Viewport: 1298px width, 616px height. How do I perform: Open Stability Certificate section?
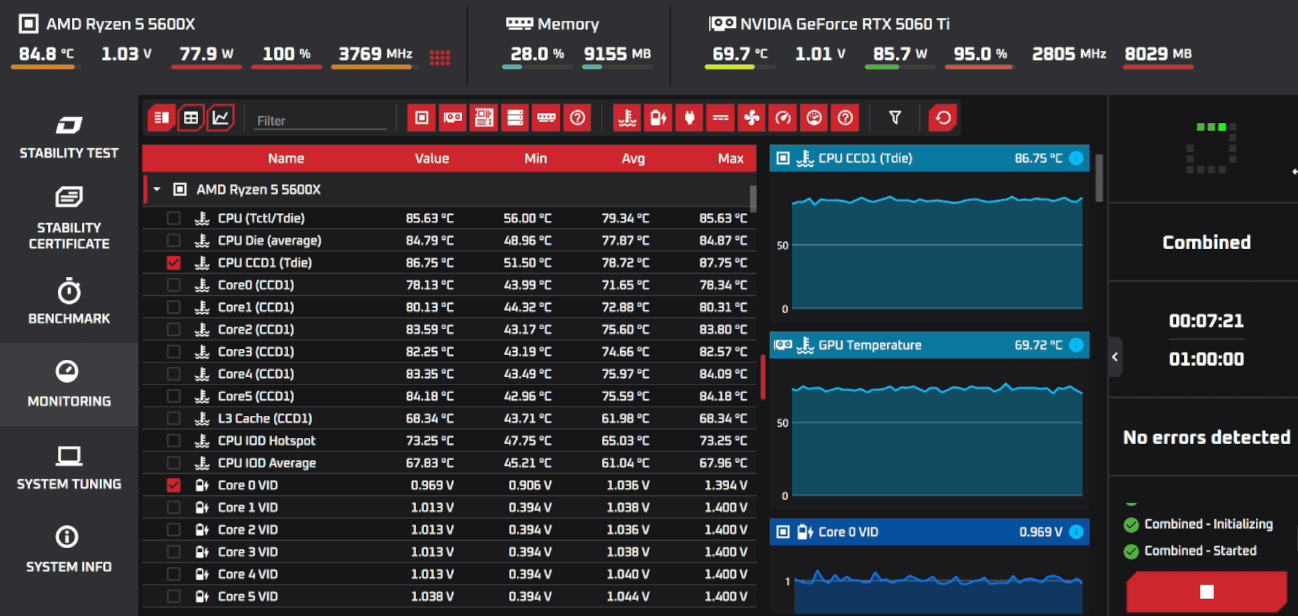(x=69, y=219)
